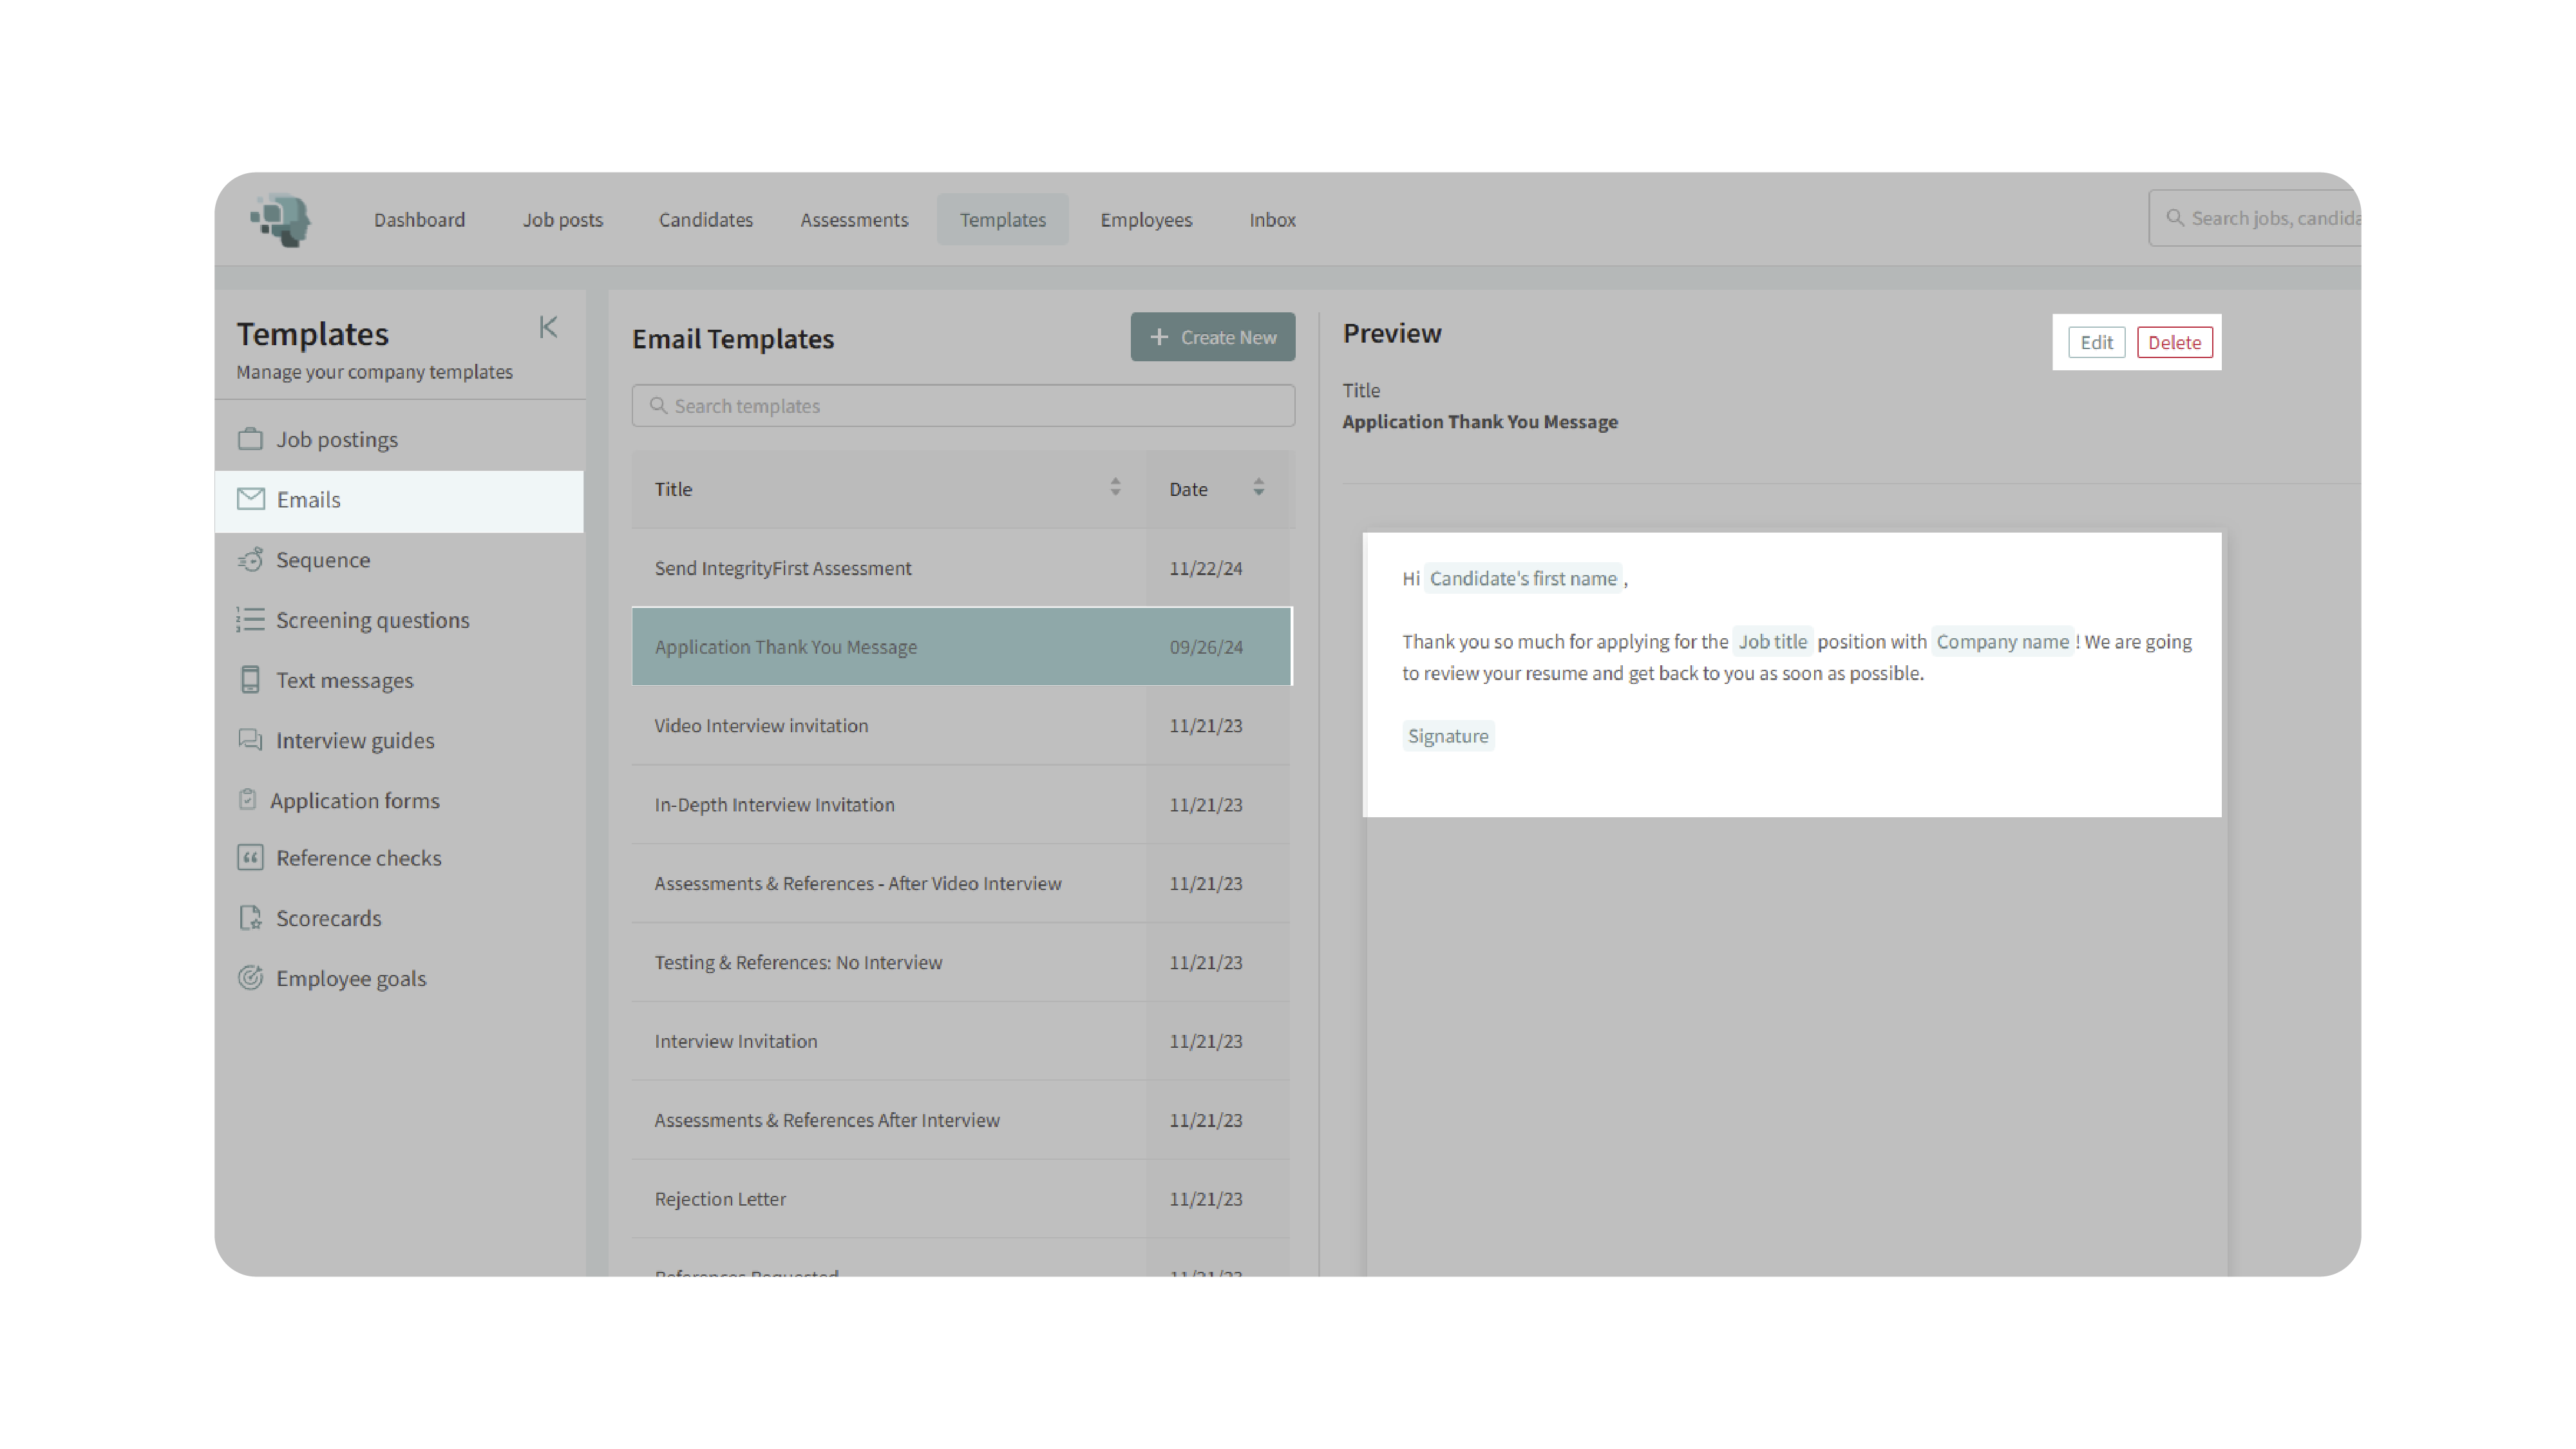Sort templates by Title column
This screenshot has height=1449, width=2576.
pyautogui.click(x=1115, y=488)
